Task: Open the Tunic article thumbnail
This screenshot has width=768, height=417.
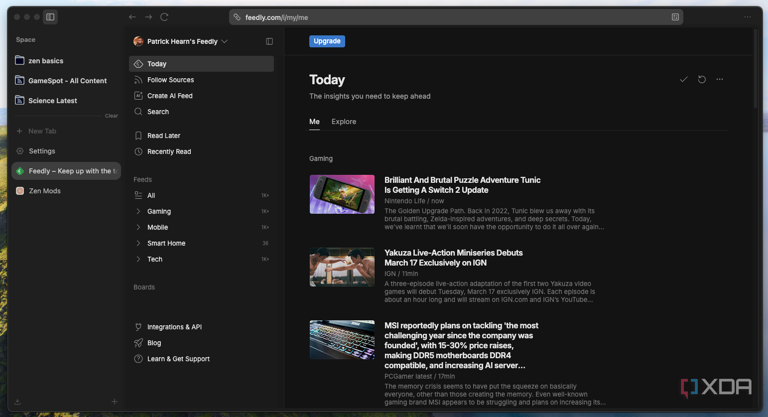Action: coord(342,195)
